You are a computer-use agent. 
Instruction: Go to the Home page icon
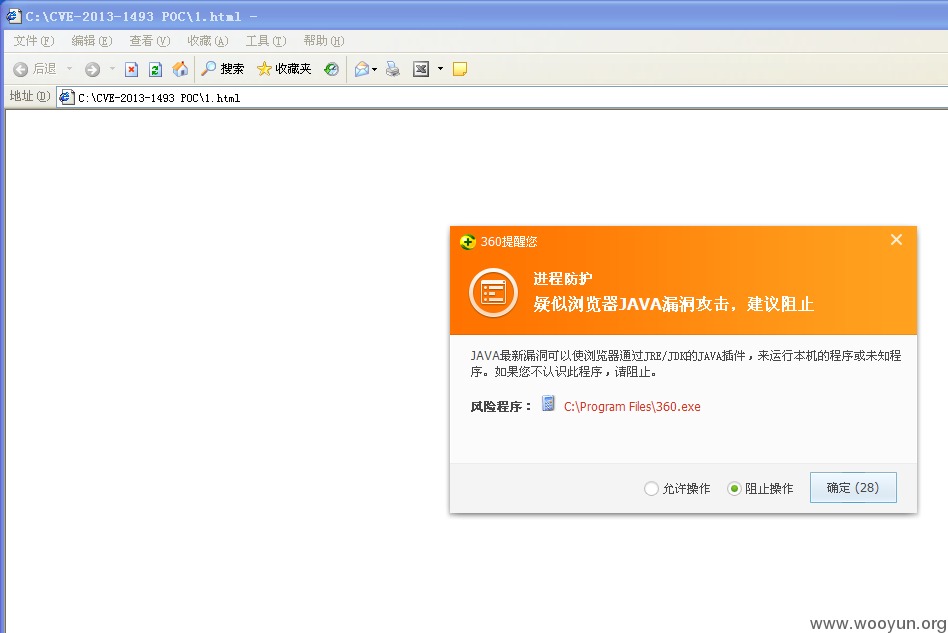(x=180, y=69)
